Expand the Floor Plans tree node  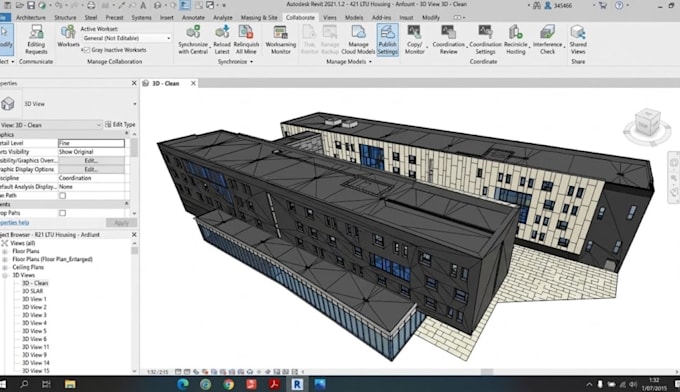[5, 252]
